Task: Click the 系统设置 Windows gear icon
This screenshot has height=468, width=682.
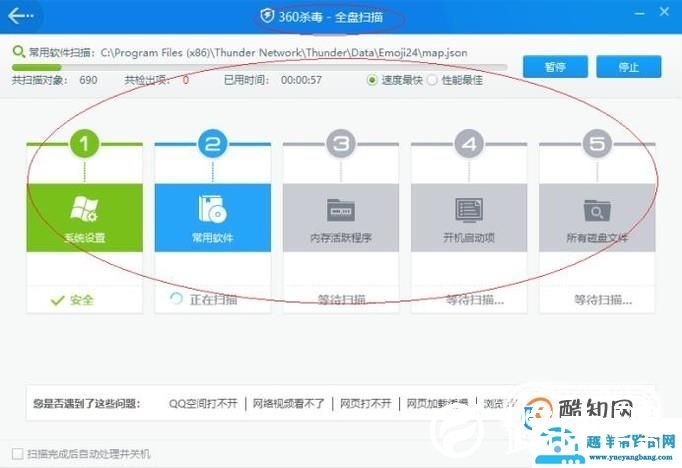Action: (x=84, y=209)
